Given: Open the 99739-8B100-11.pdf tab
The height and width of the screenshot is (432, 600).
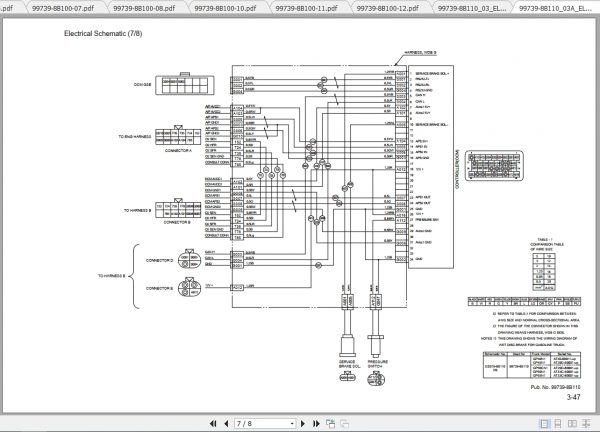Looking at the screenshot, I should pos(306,8).
